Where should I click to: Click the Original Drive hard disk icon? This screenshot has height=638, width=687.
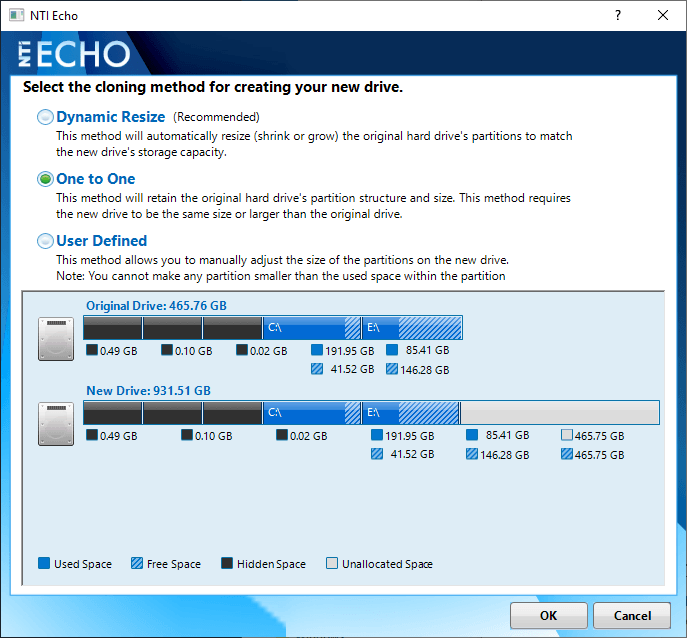click(x=55, y=339)
